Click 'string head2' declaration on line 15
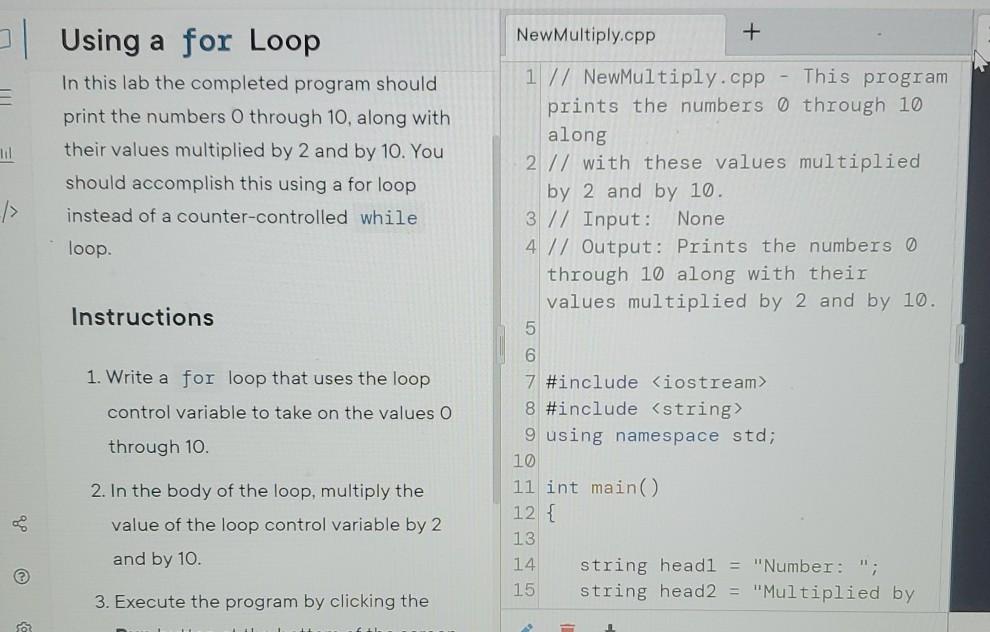 tap(747, 592)
